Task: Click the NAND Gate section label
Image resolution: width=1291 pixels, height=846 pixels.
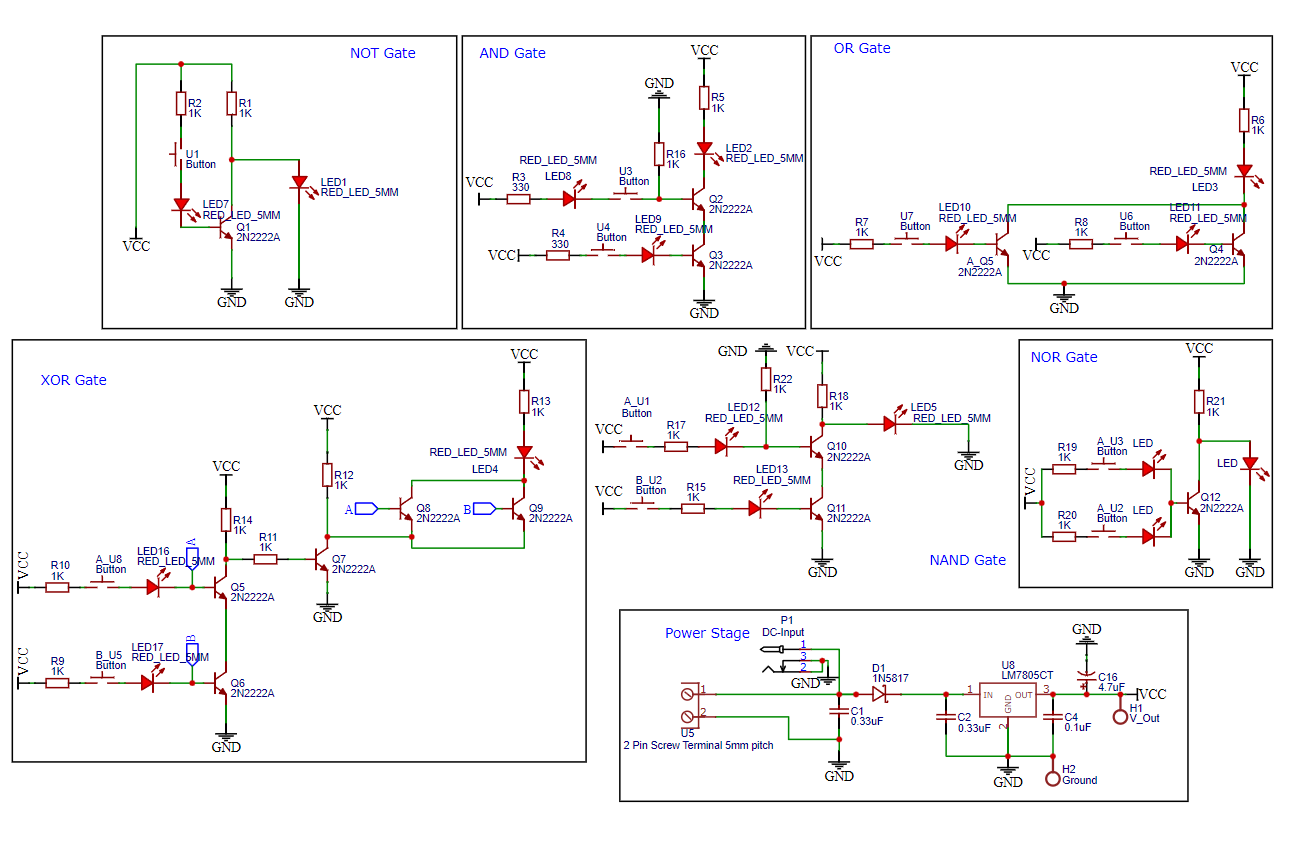Action: click(967, 560)
